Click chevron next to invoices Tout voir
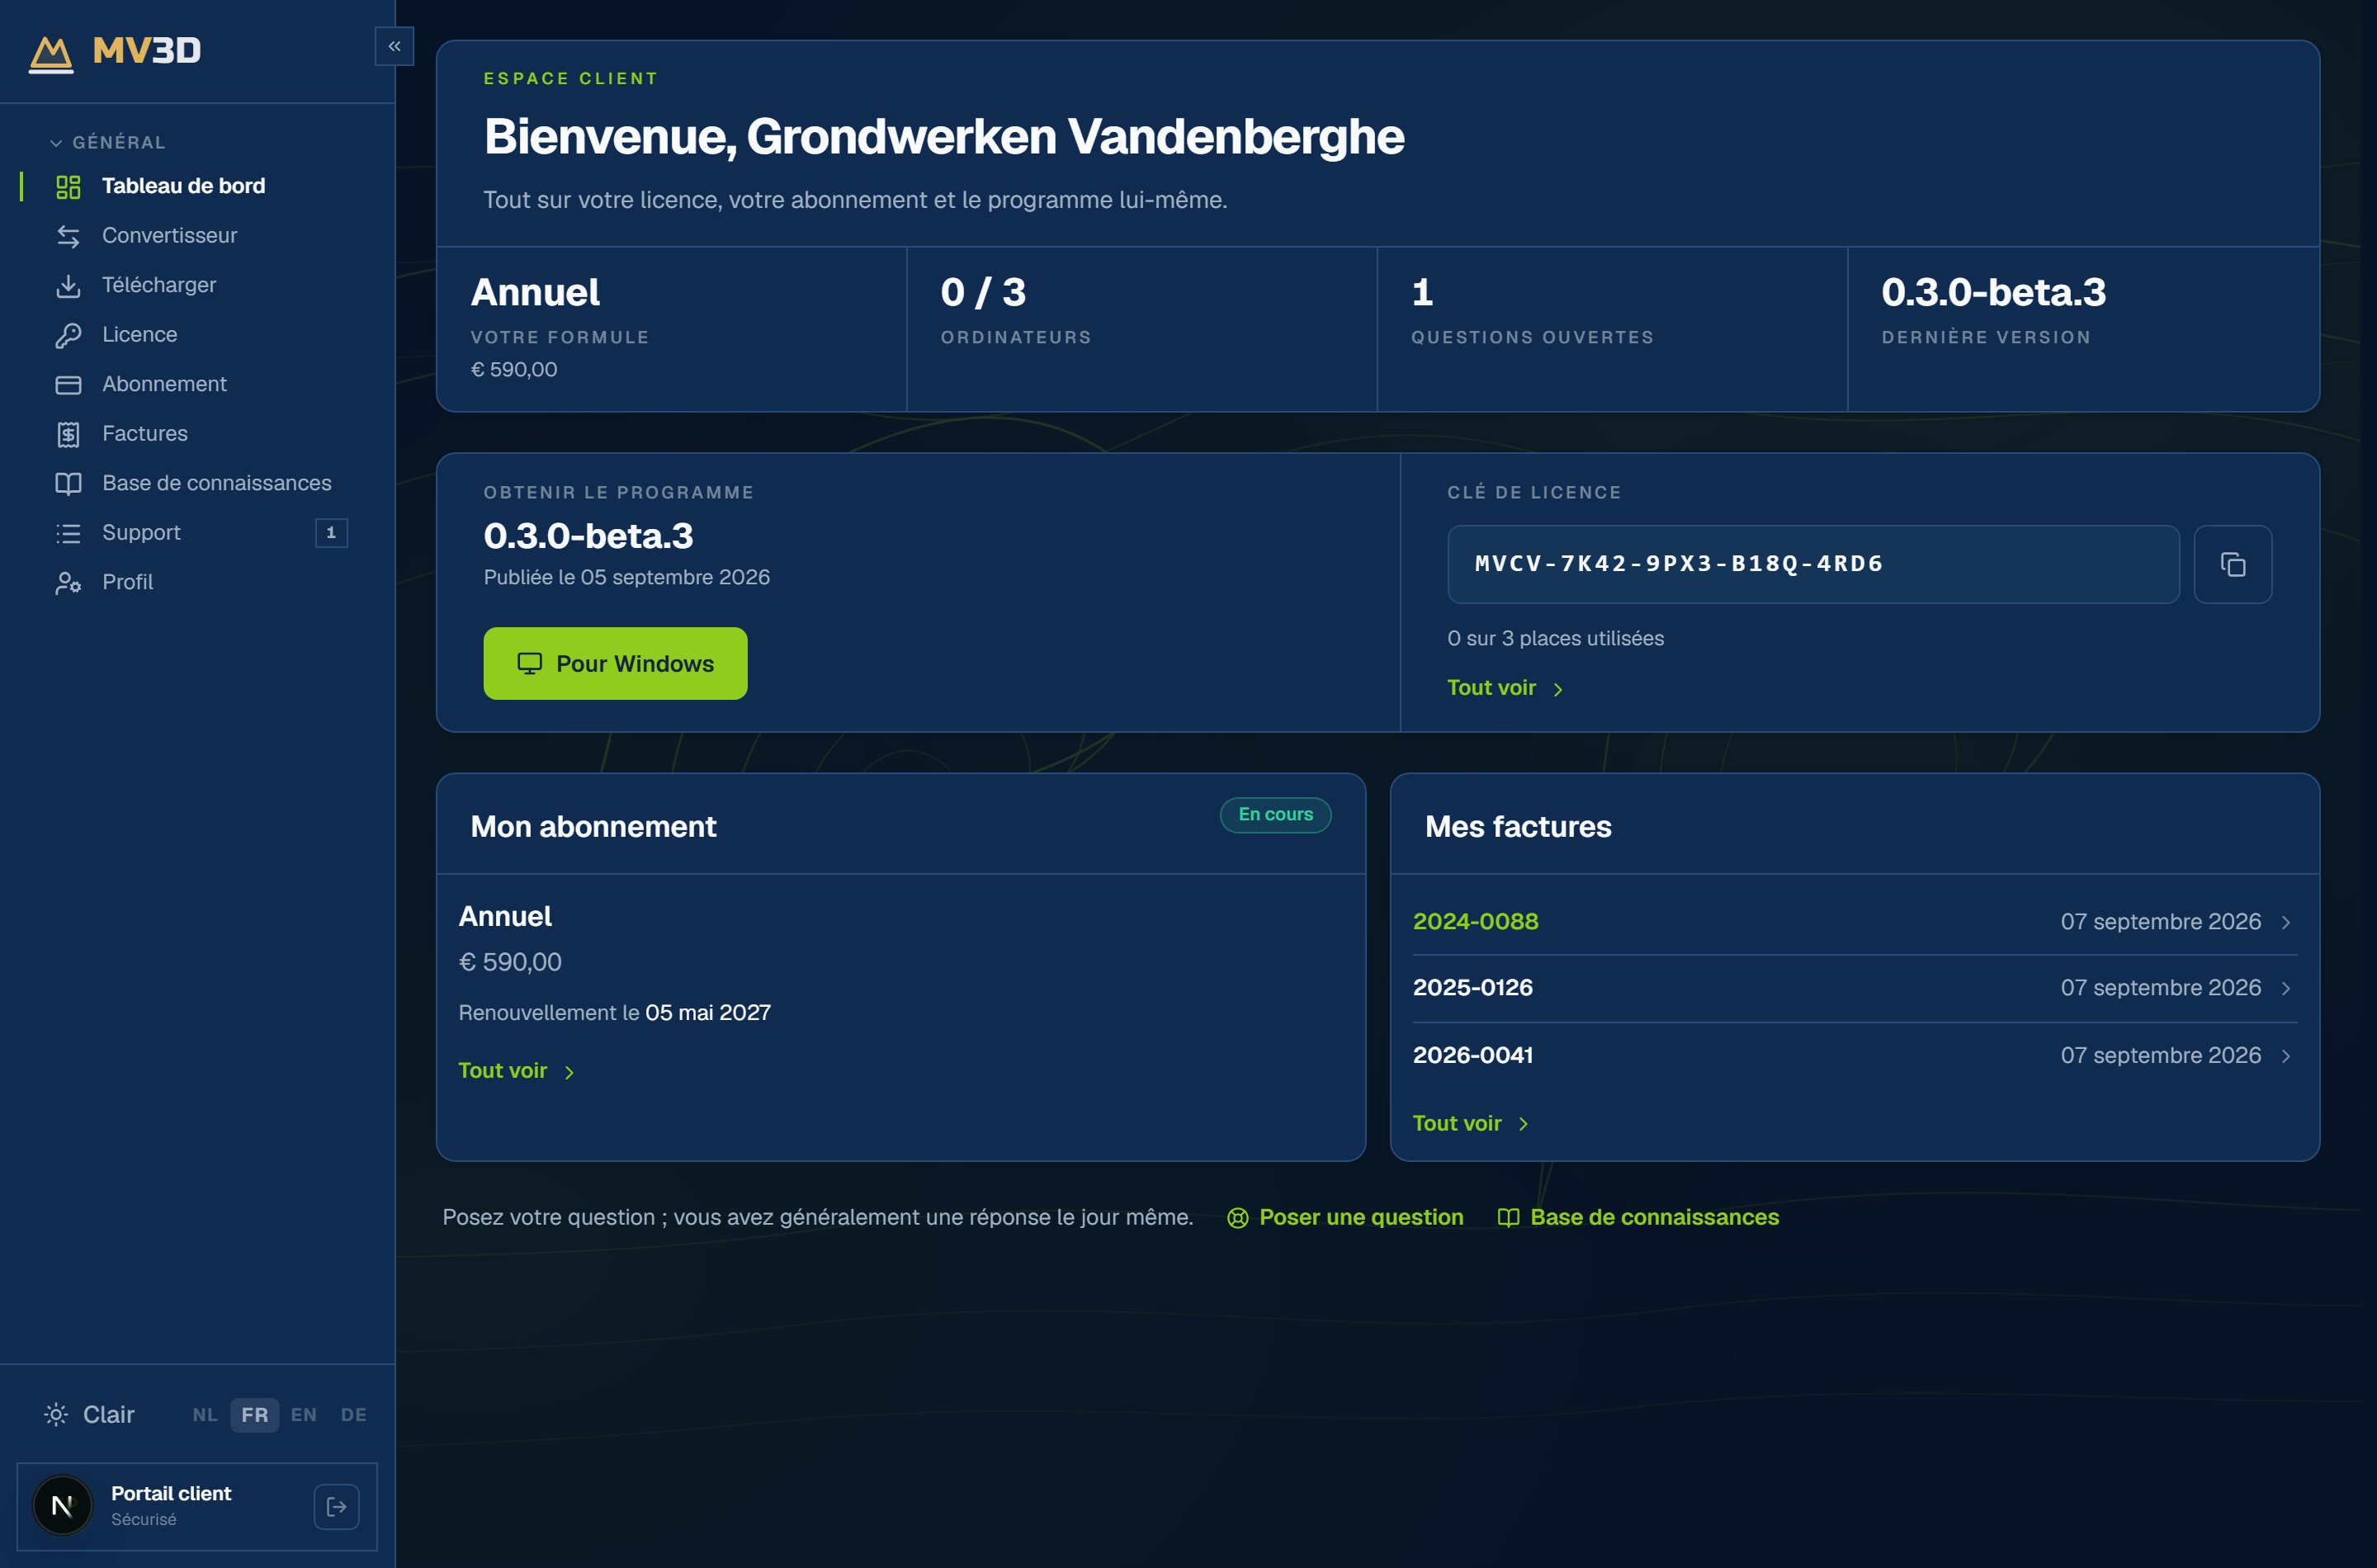 point(1523,1124)
